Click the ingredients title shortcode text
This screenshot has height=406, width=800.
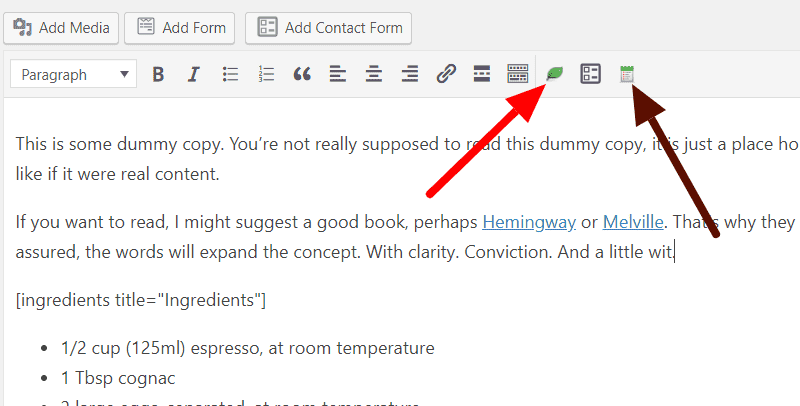(x=141, y=300)
